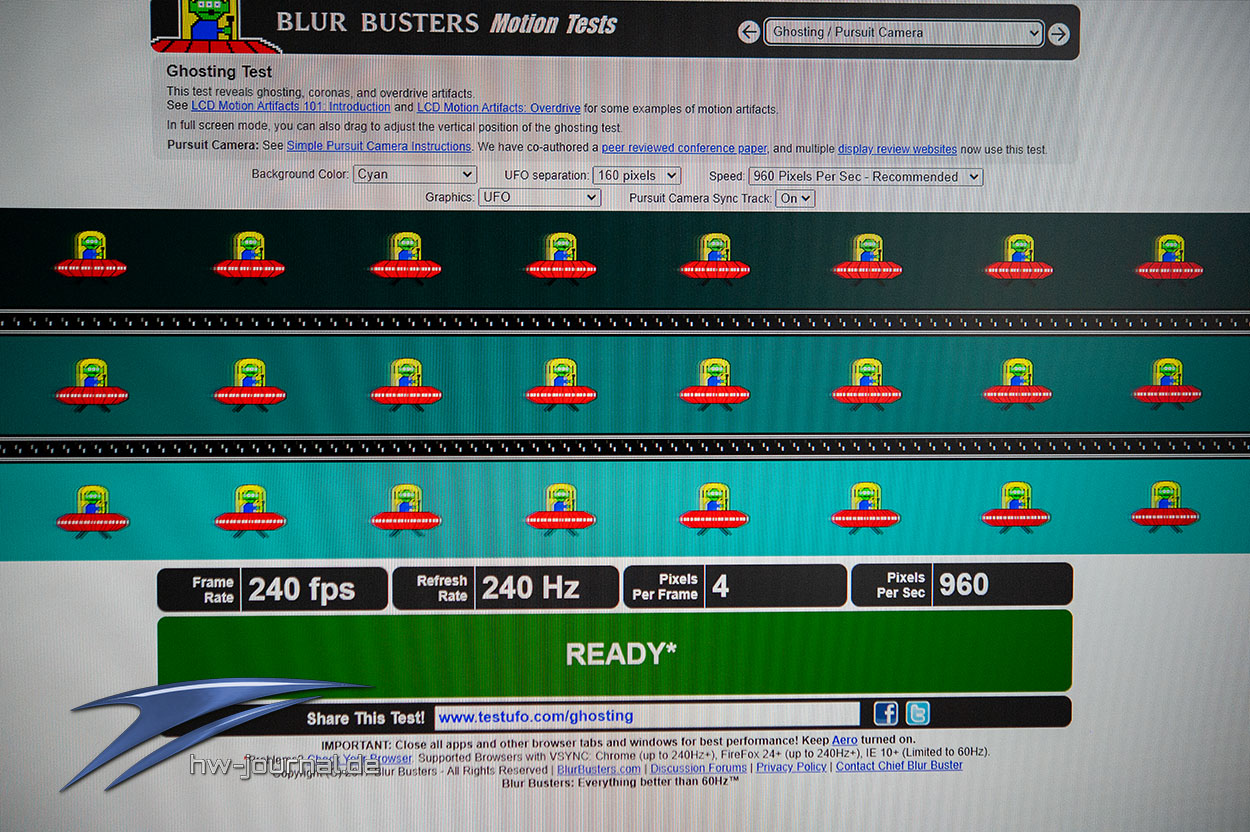1250x832 pixels.
Task: Expand the Graphics dropdown
Action: [539, 198]
